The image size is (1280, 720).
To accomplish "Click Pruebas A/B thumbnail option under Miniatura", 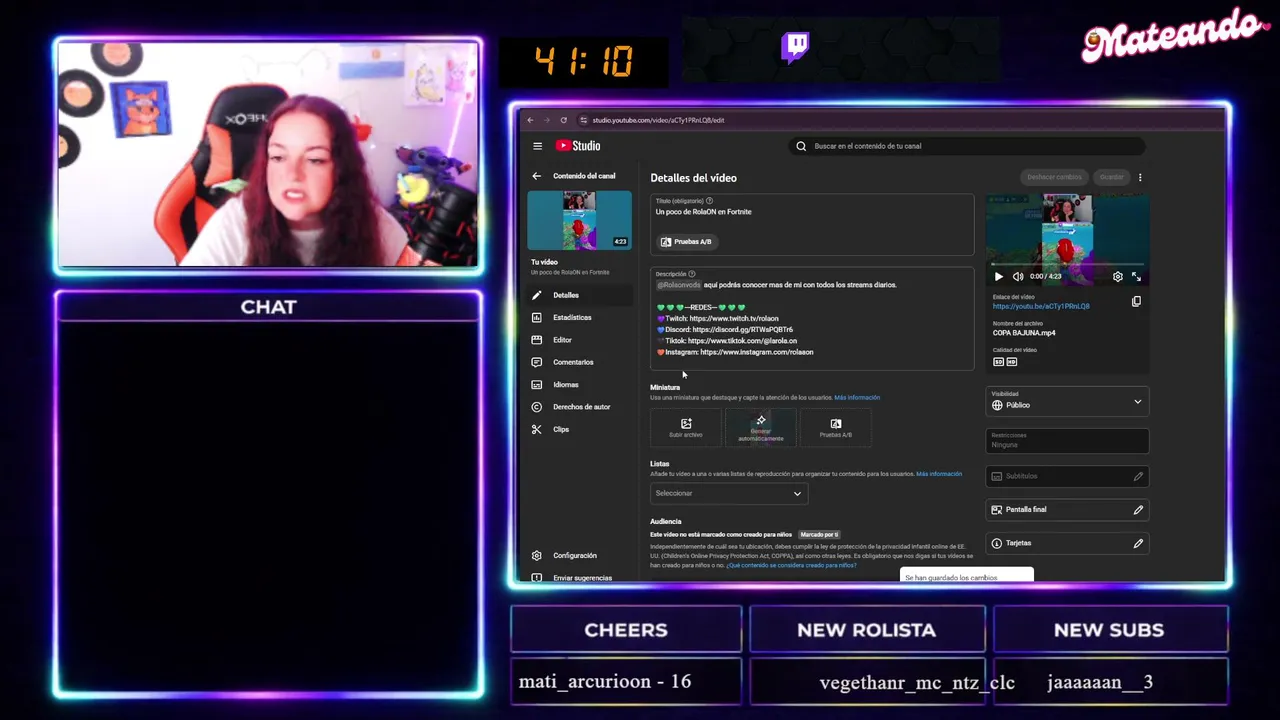I will click(x=836, y=428).
